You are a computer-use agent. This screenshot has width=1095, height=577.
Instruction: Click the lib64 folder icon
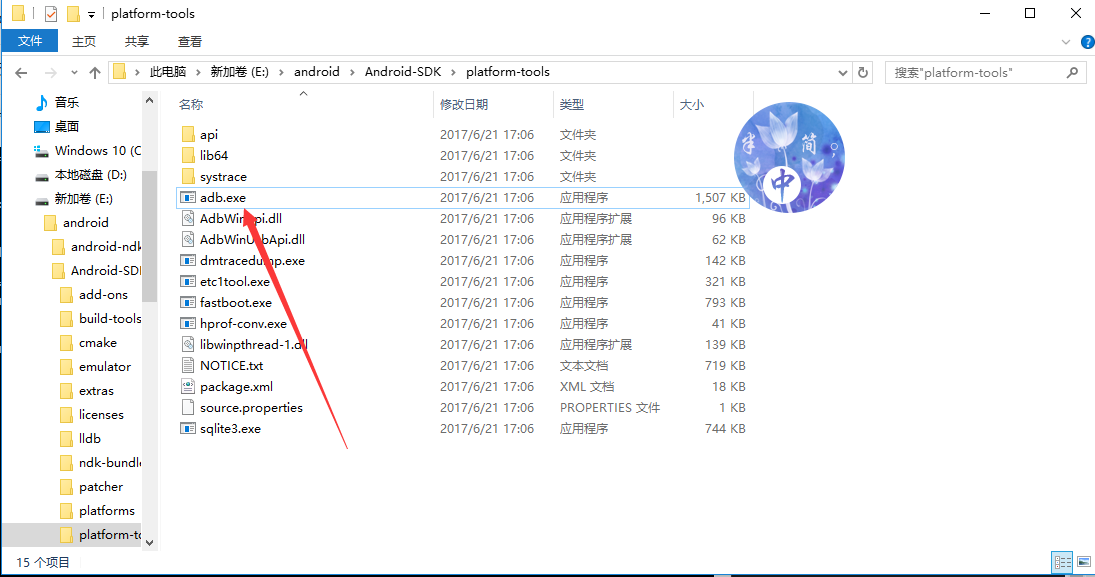187,155
